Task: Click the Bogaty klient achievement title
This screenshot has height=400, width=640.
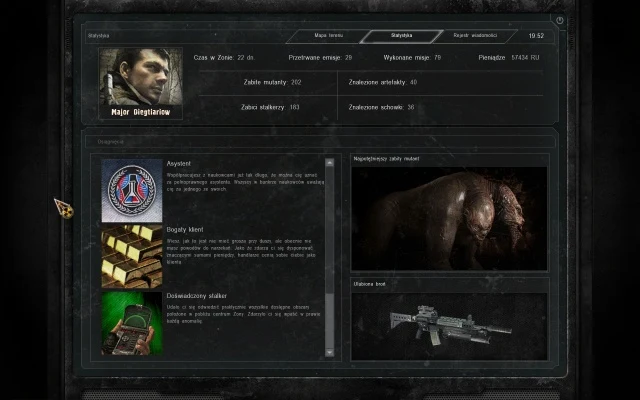Action: click(185, 229)
